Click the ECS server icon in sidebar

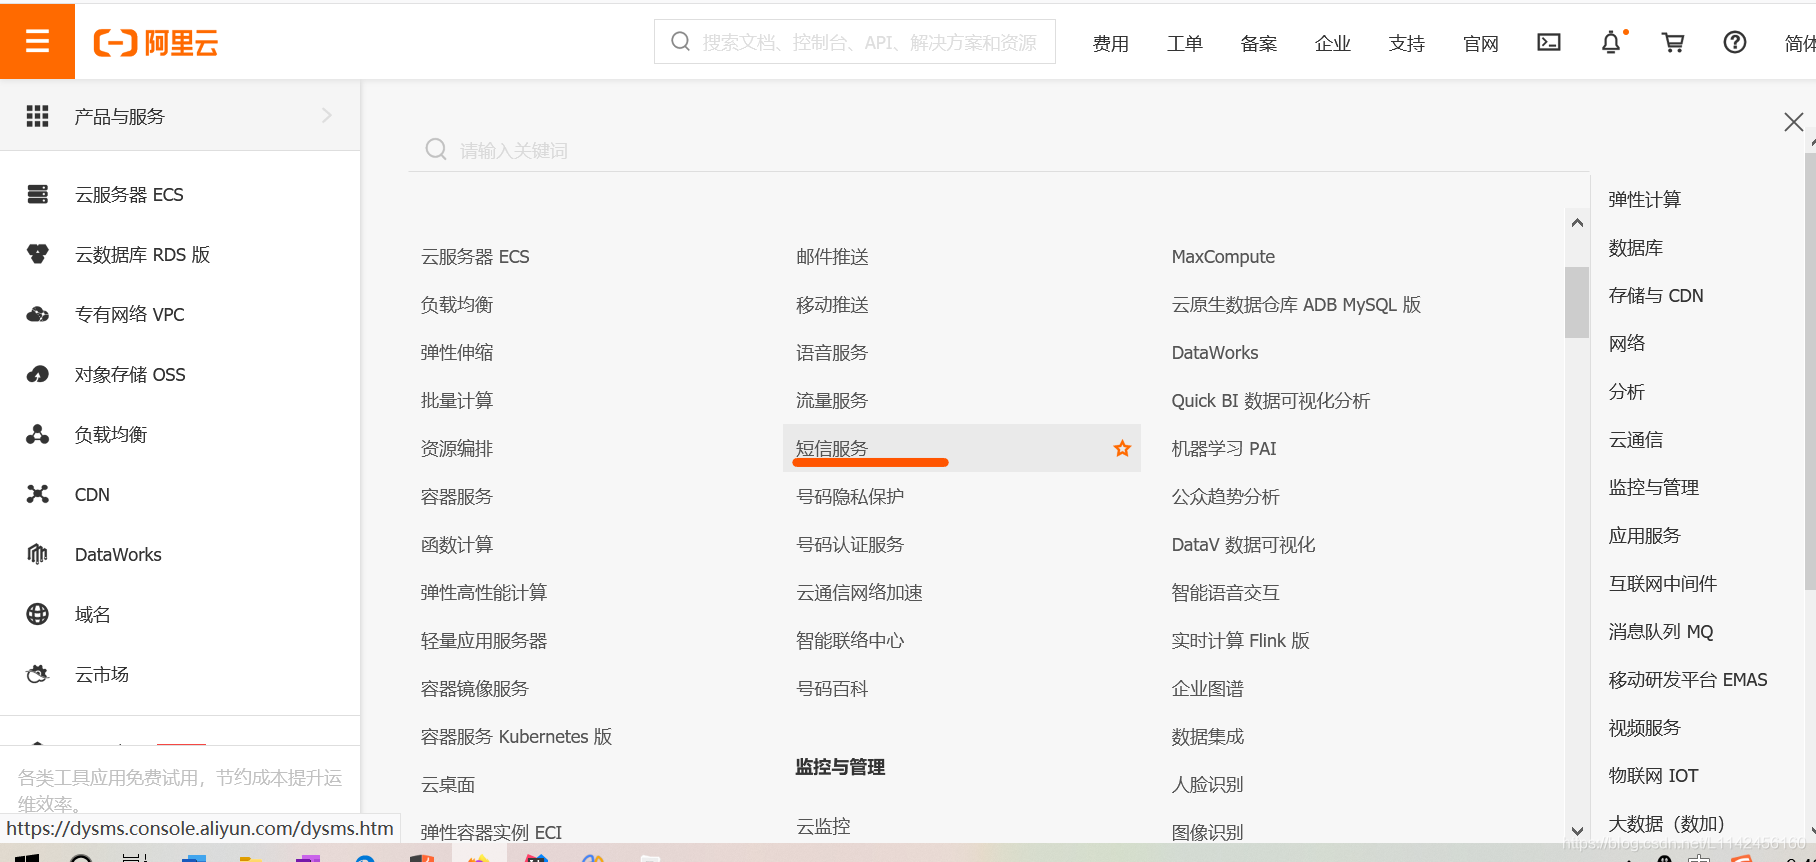(38, 194)
